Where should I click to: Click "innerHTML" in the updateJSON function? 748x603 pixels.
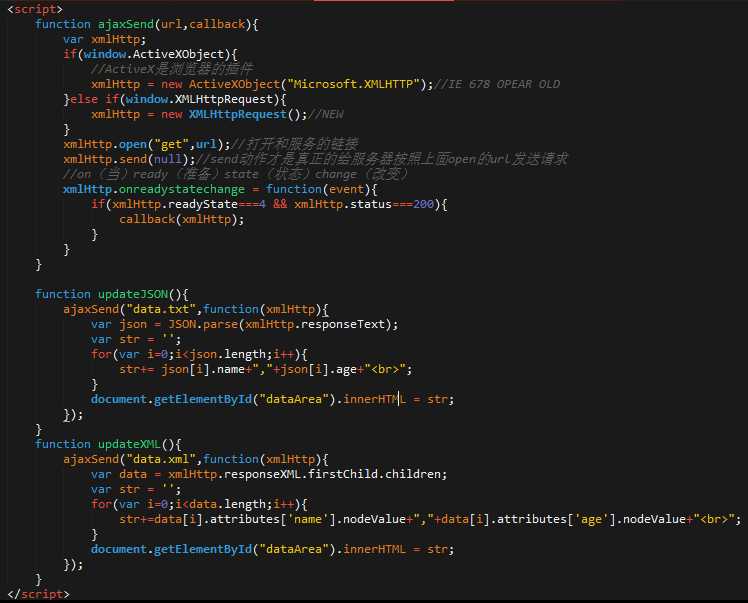pyautogui.click(x=374, y=399)
